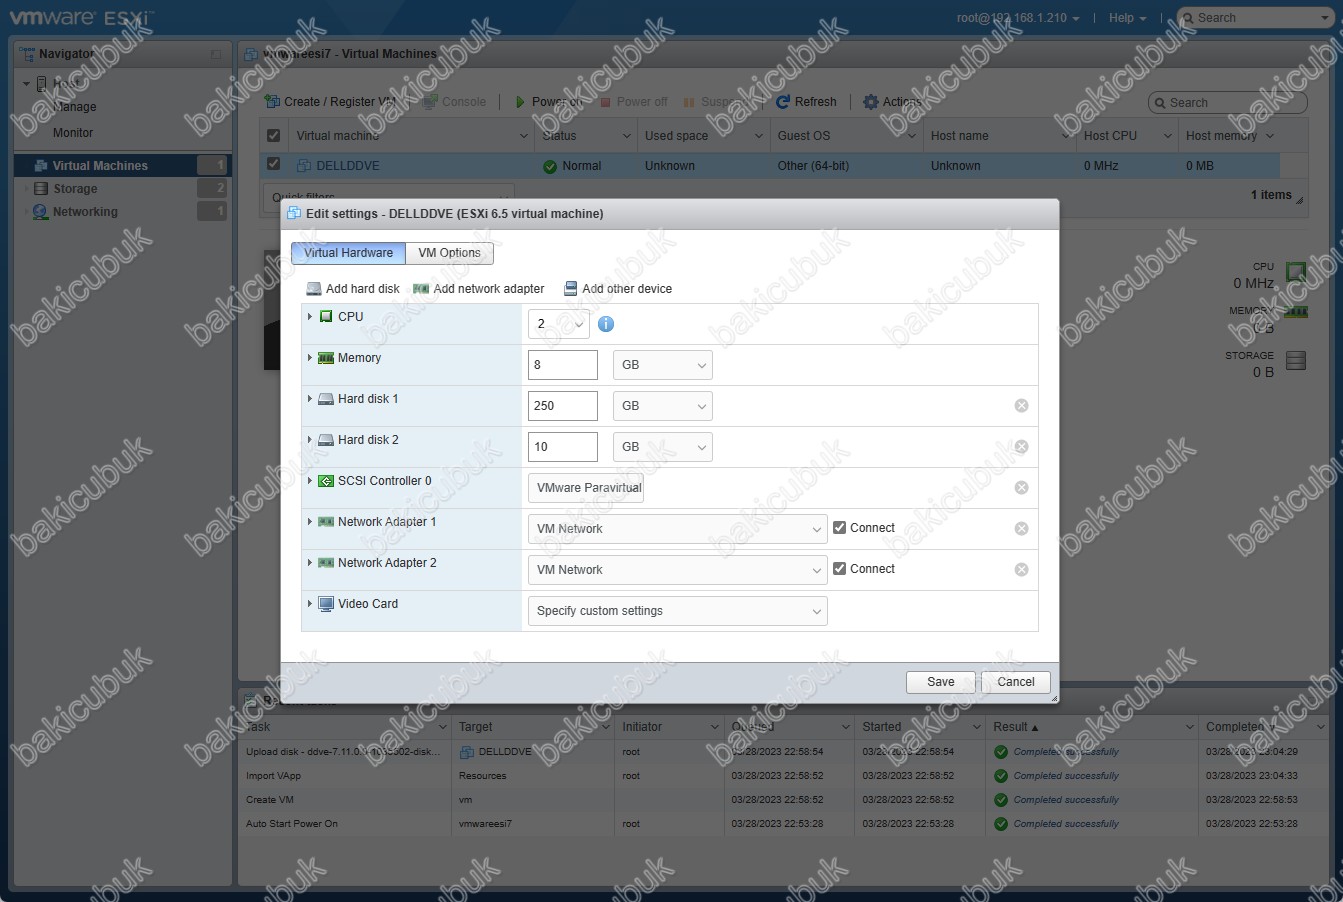Select Manage in the Navigator
1343x902 pixels.
pyautogui.click(x=75, y=107)
